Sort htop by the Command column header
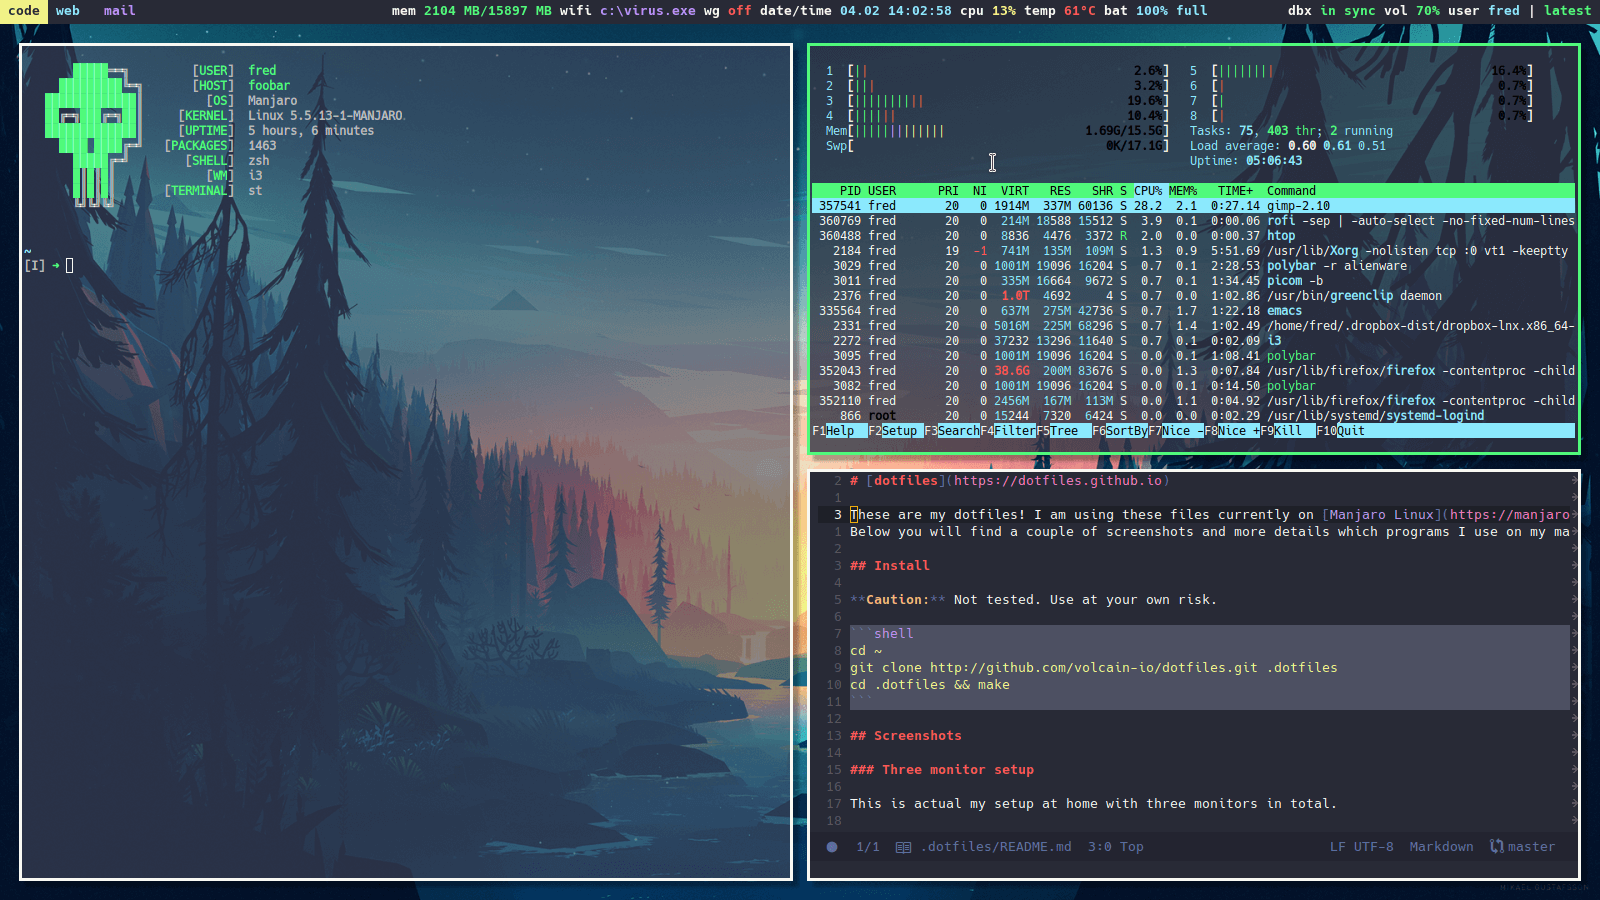1600x900 pixels. 1291,191
